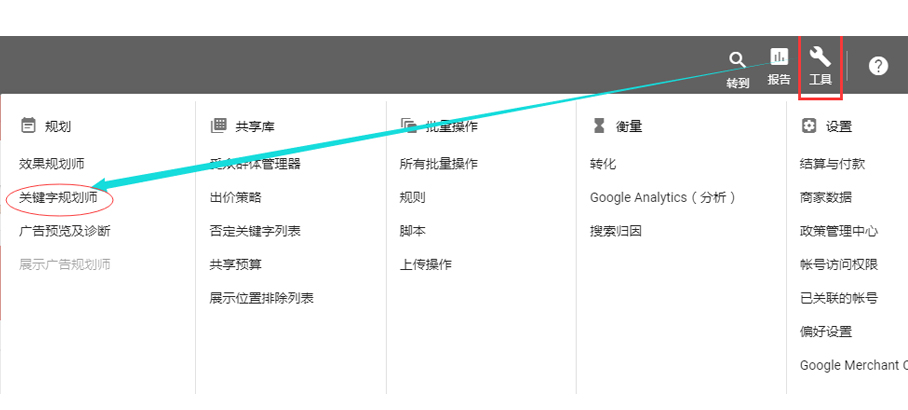
Task: Click the 工具 wrench tools icon
Action: (820, 57)
